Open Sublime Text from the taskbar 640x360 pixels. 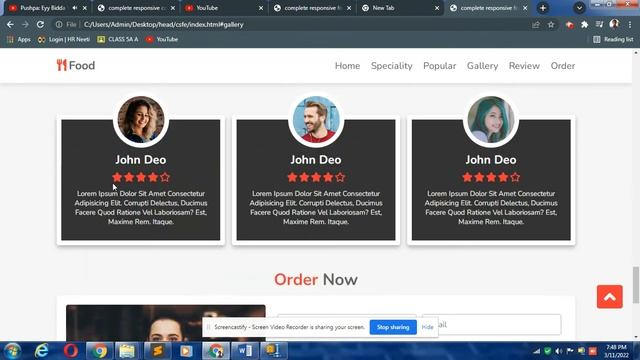click(158, 351)
